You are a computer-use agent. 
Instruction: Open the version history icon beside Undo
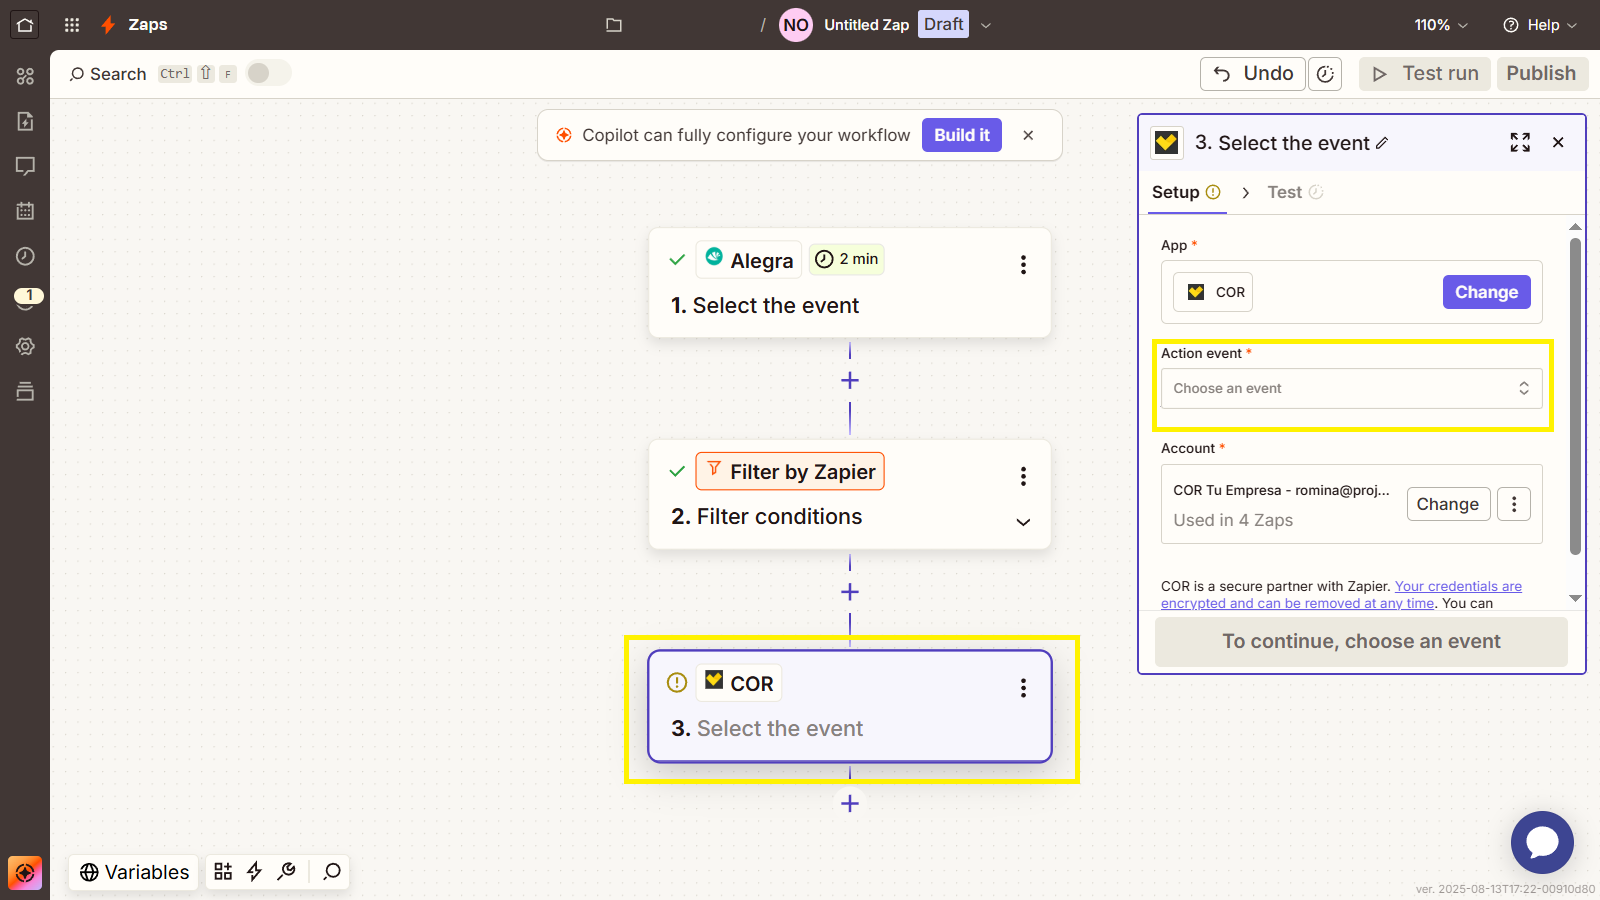1325,74
